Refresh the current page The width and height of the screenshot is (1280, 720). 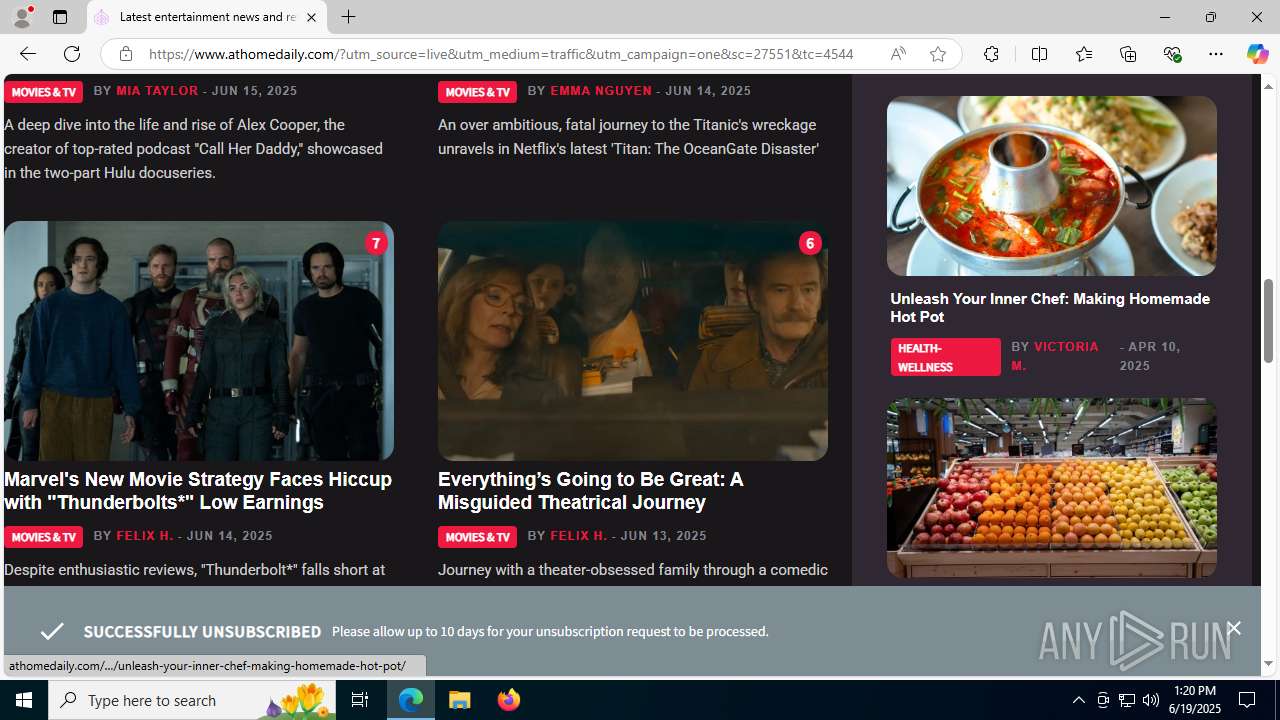pos(72,54)
